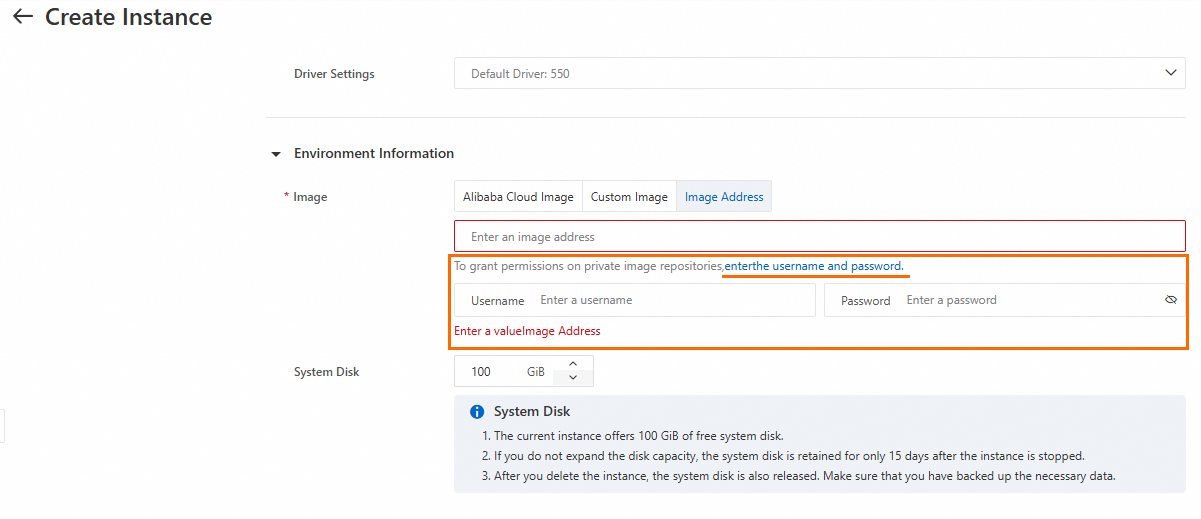
Task: Click the blue info icon beside System Disk note
Action: pos(477,412)
